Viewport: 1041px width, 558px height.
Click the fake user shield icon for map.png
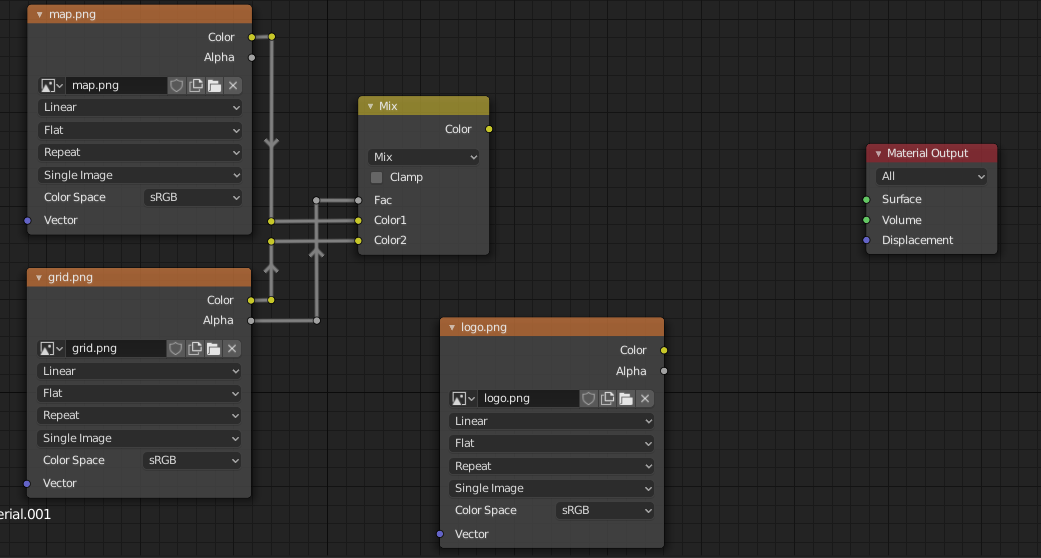(177, 86)
